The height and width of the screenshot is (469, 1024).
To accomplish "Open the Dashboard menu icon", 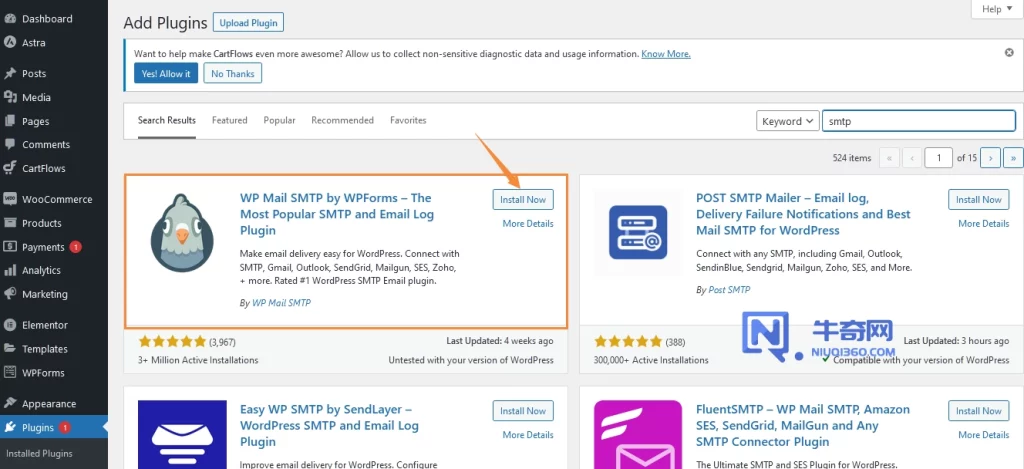I will click(10, 19).
